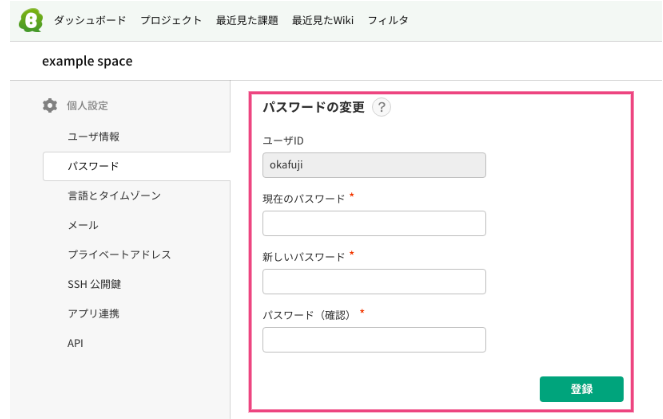Select パスワード in the sidebar
This screenshot has width=663, height=419.
(x=137, y=166)
